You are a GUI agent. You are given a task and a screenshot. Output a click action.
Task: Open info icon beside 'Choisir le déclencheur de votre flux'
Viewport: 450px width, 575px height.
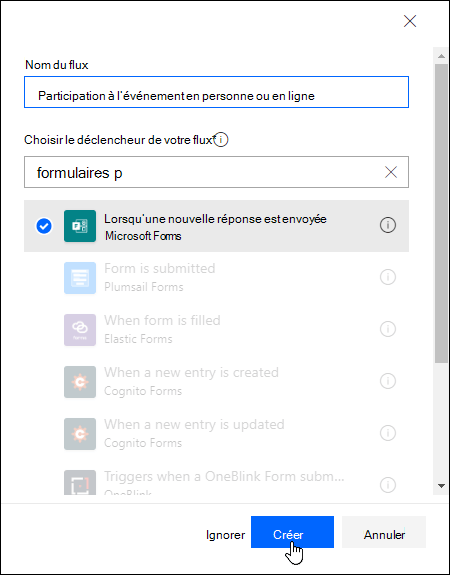click(x=221, y=140)
